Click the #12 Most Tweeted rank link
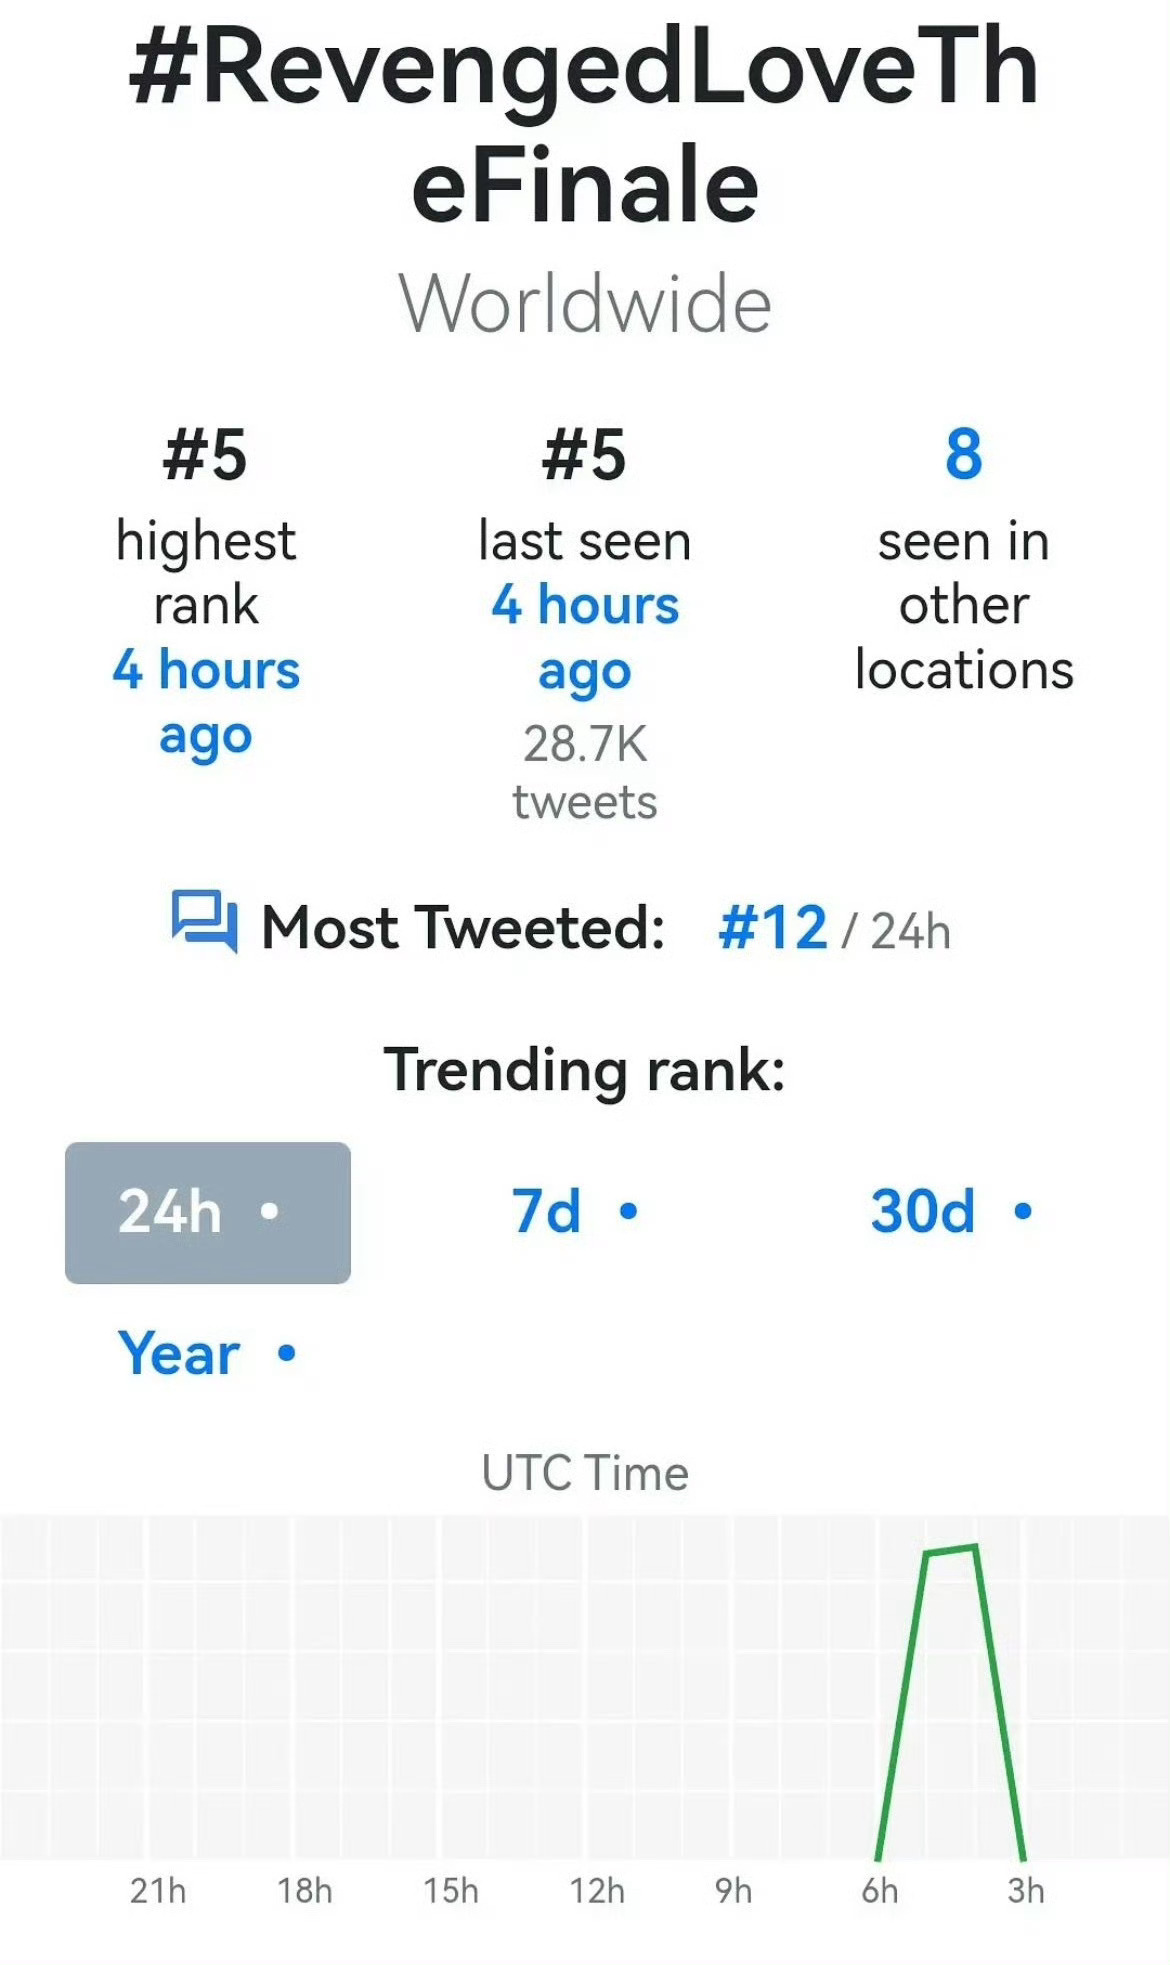Image resolution: width=1170 pixels, height=1965 pixels. [773, 928]
